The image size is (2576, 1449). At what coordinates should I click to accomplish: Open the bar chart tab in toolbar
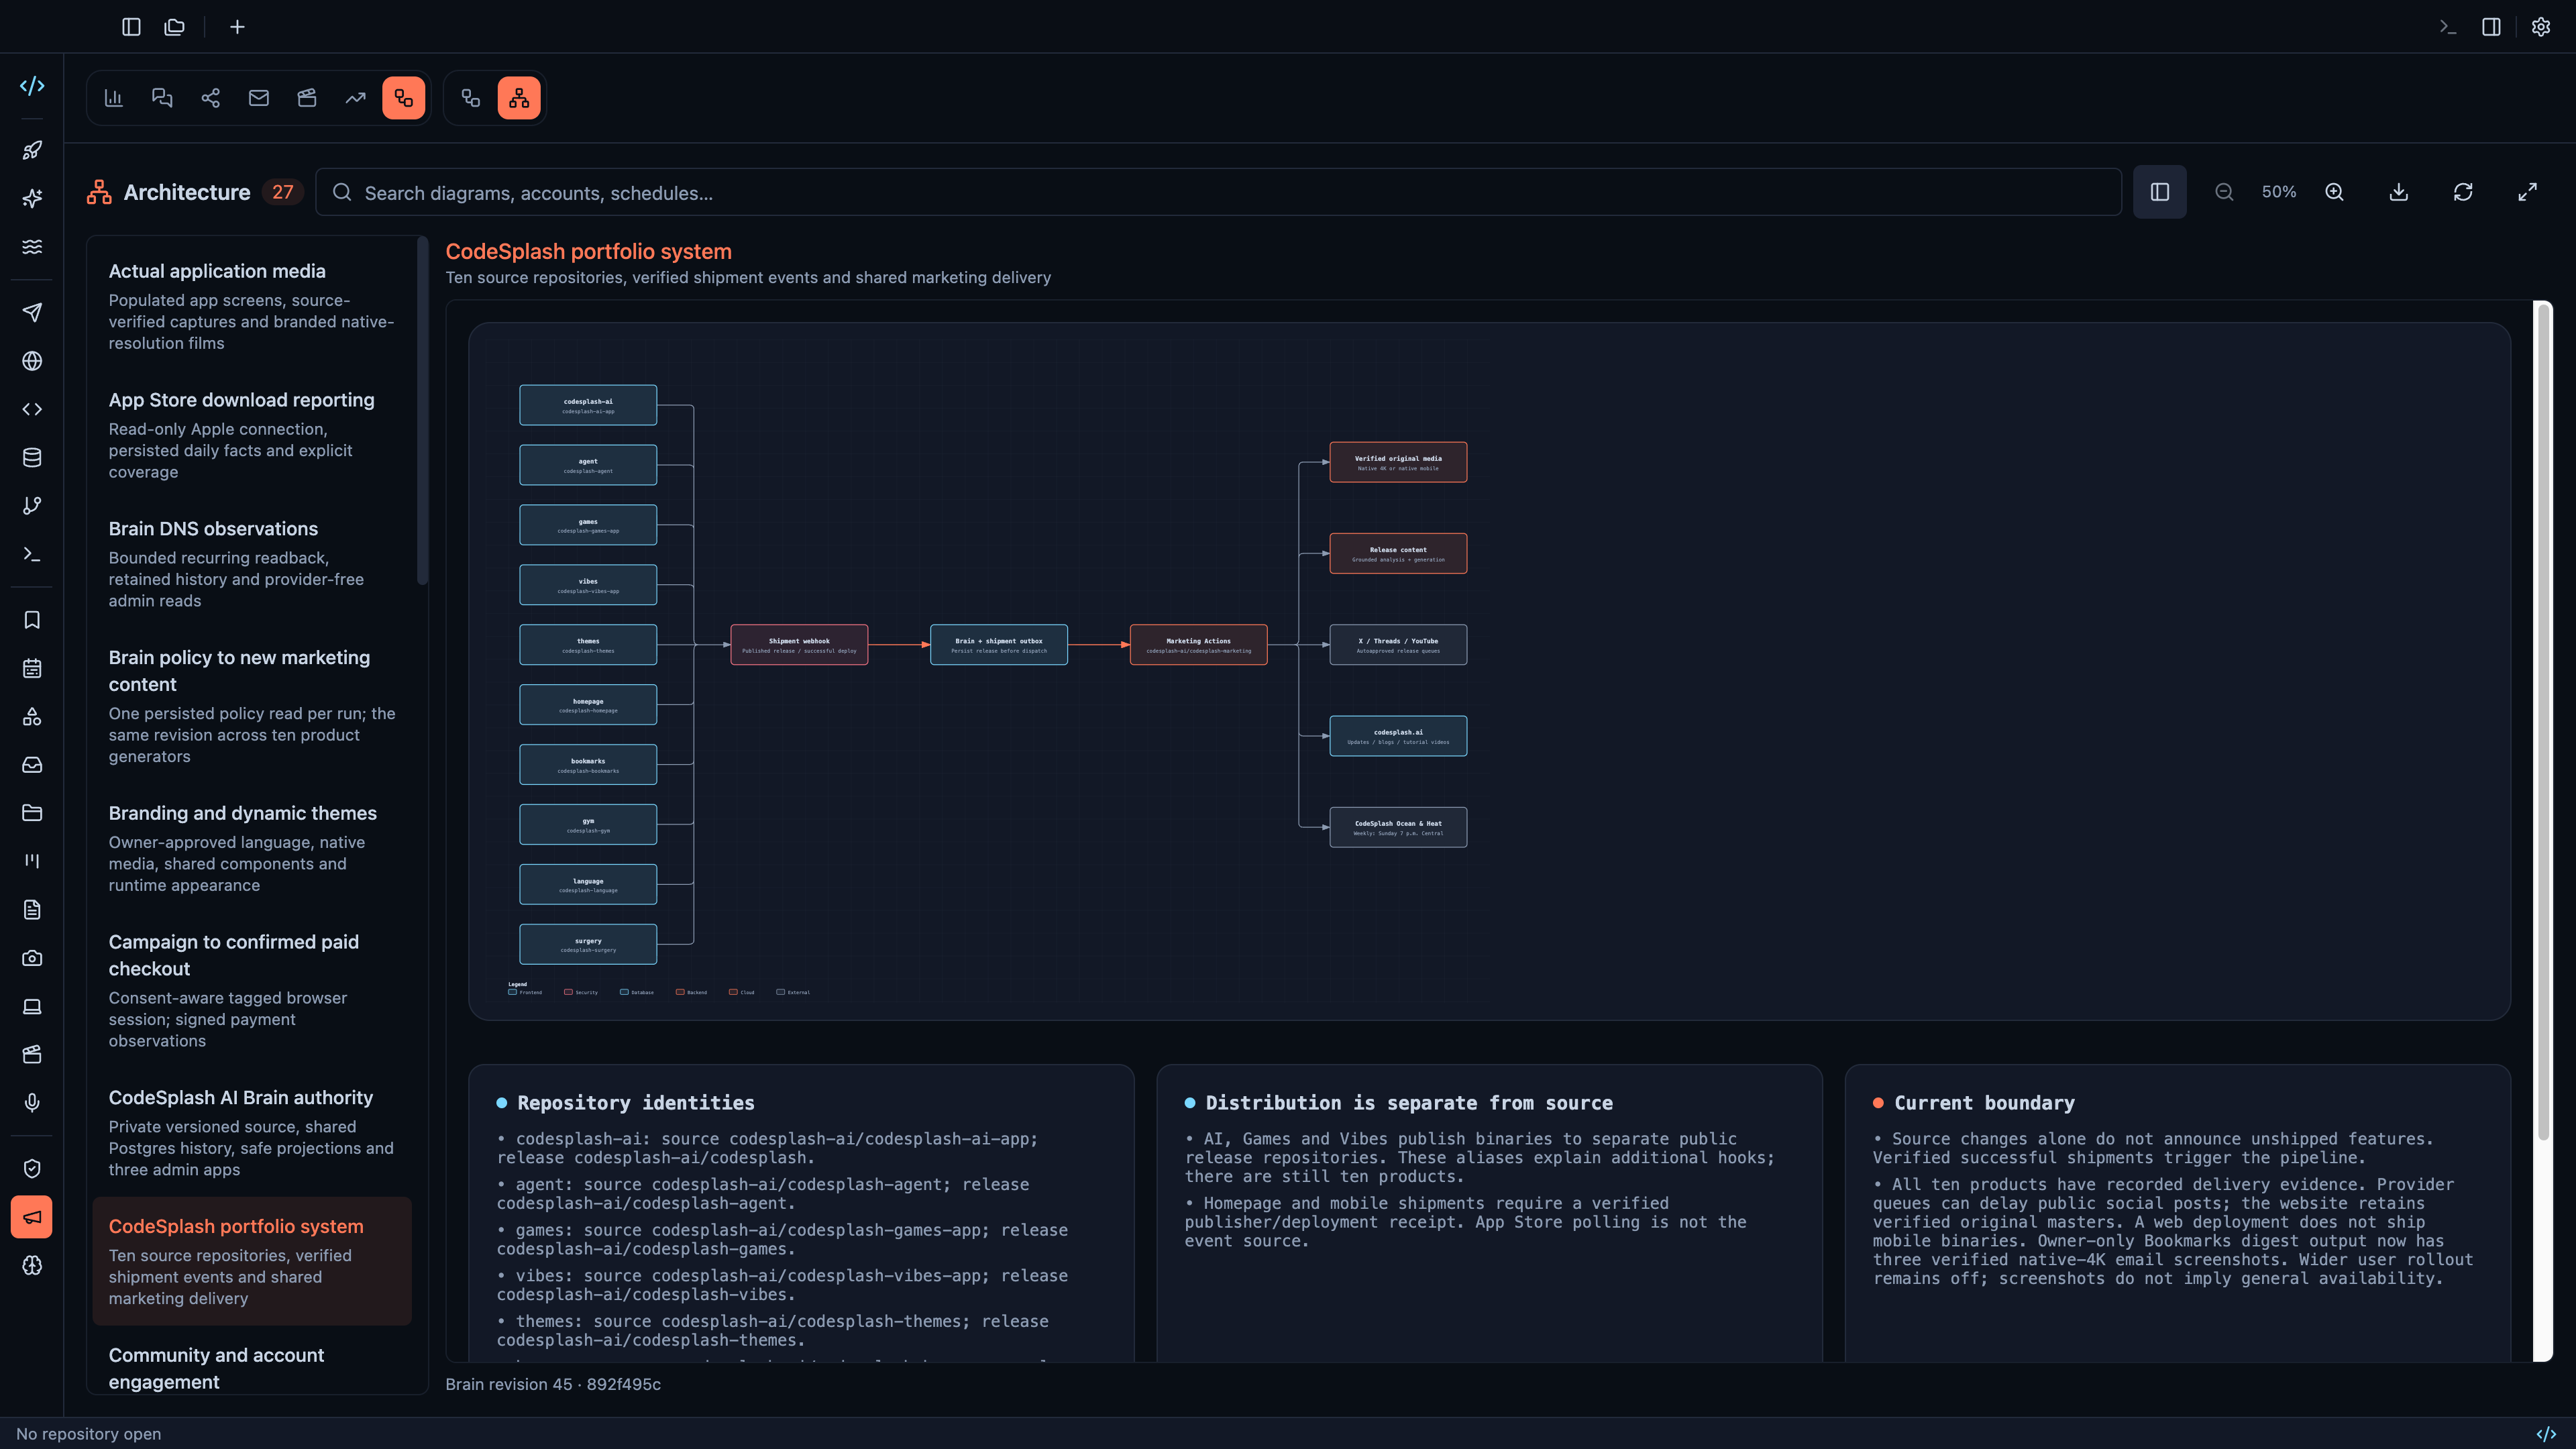114,98
